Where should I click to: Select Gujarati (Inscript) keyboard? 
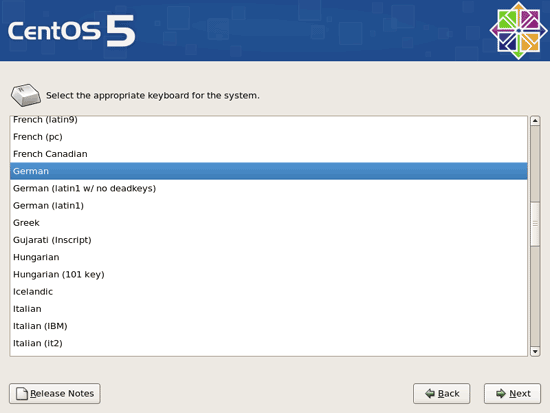pyautogui.click(x=269, y=240)
